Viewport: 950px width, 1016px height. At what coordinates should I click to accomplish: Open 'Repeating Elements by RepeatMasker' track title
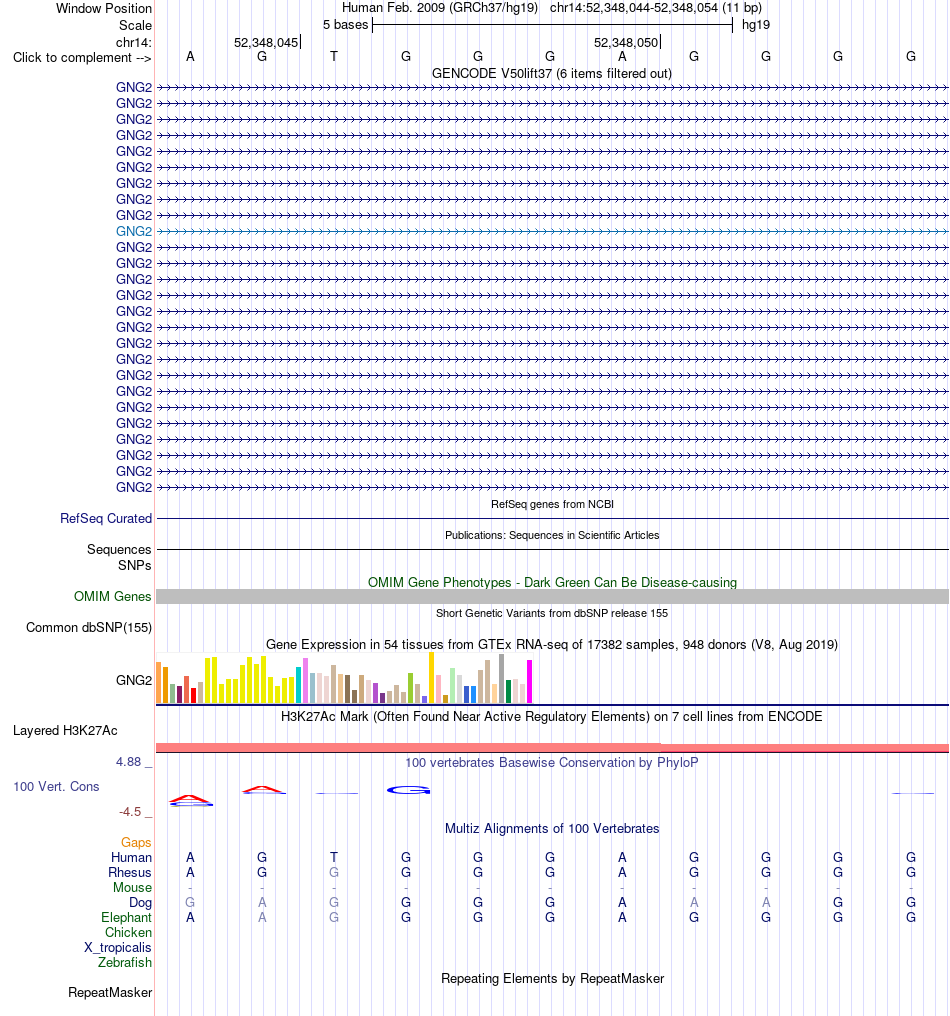point(552,978)
